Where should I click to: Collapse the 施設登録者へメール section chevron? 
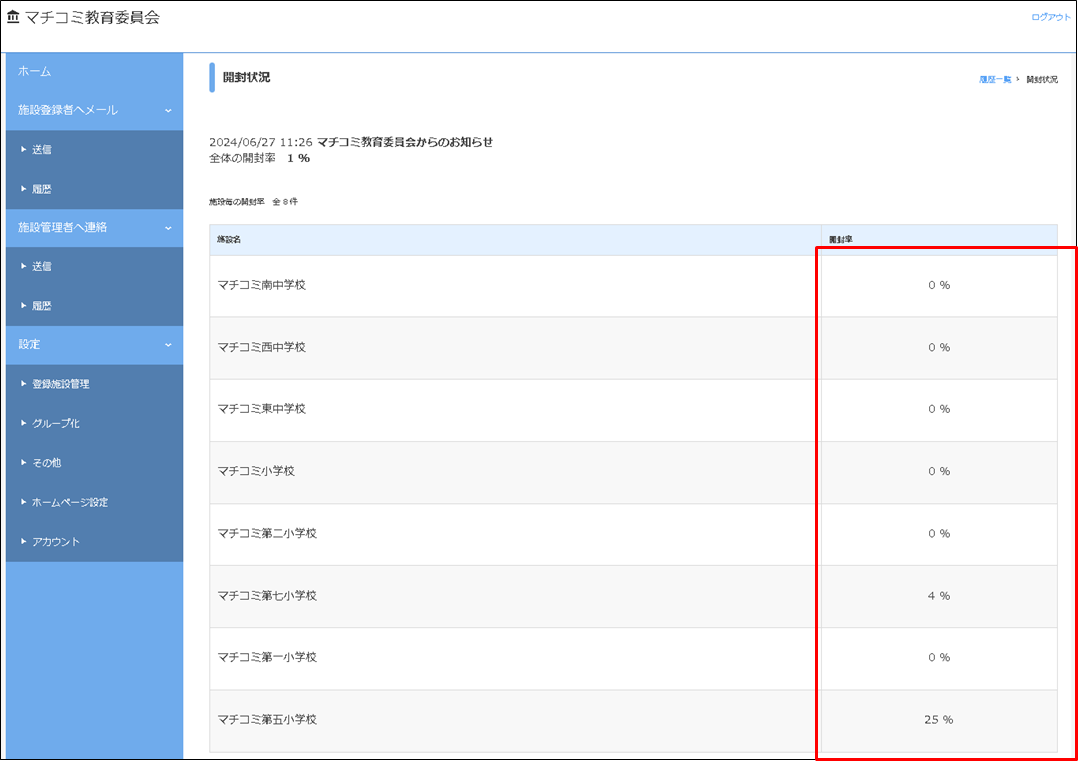[x=168, y=111]
